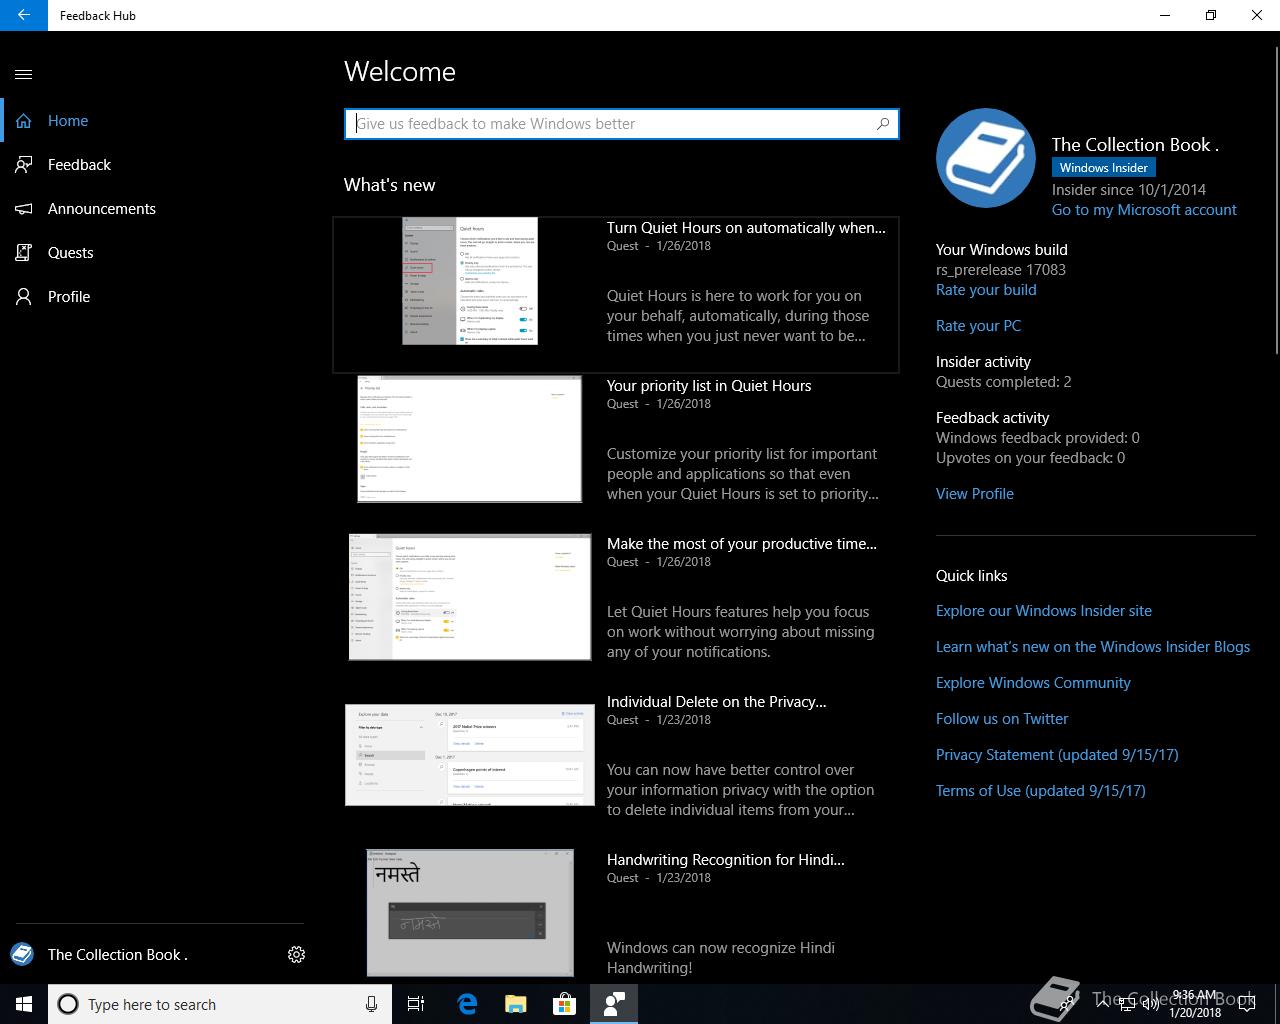Click the Windows Insider badge
1280x1024 pixels.
pos(1104,168)
